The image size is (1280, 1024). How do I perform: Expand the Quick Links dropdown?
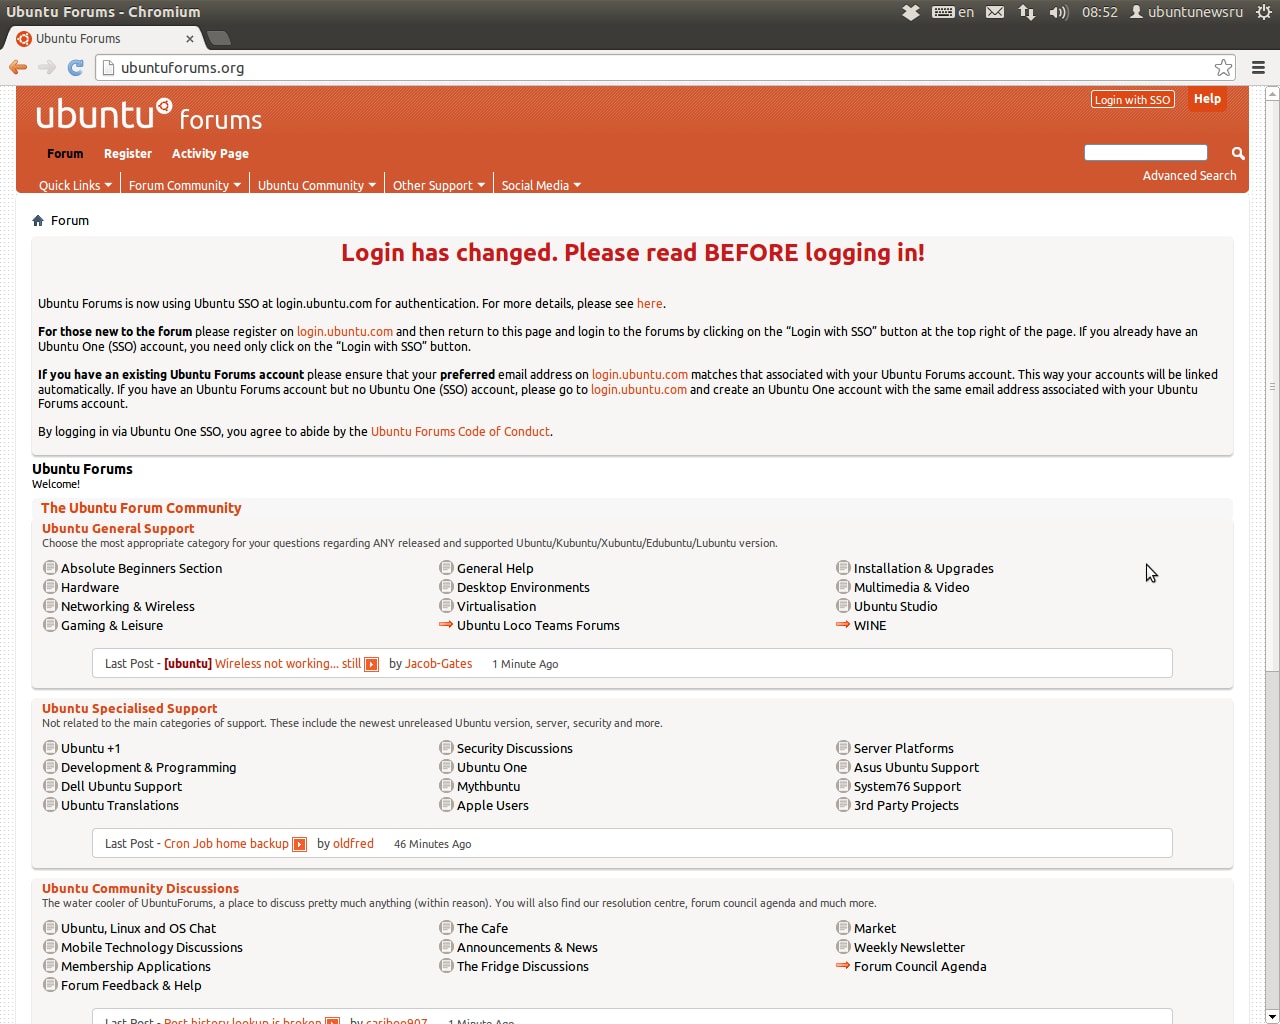pos(75,185)
